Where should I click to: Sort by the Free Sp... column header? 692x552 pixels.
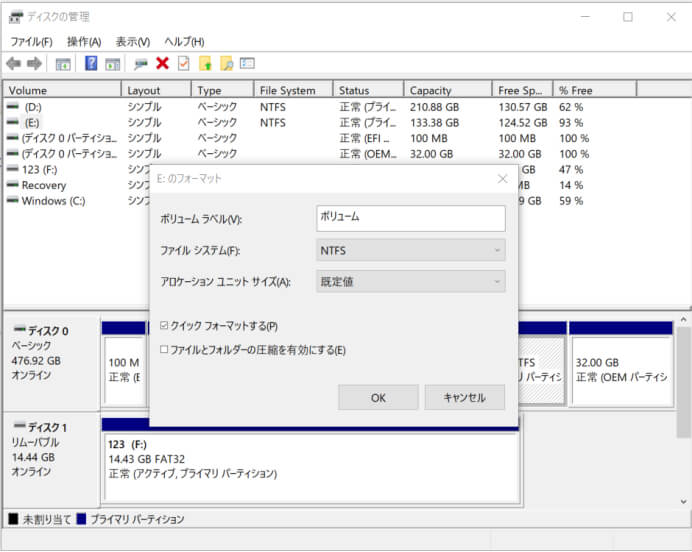[x=523, y=90]
